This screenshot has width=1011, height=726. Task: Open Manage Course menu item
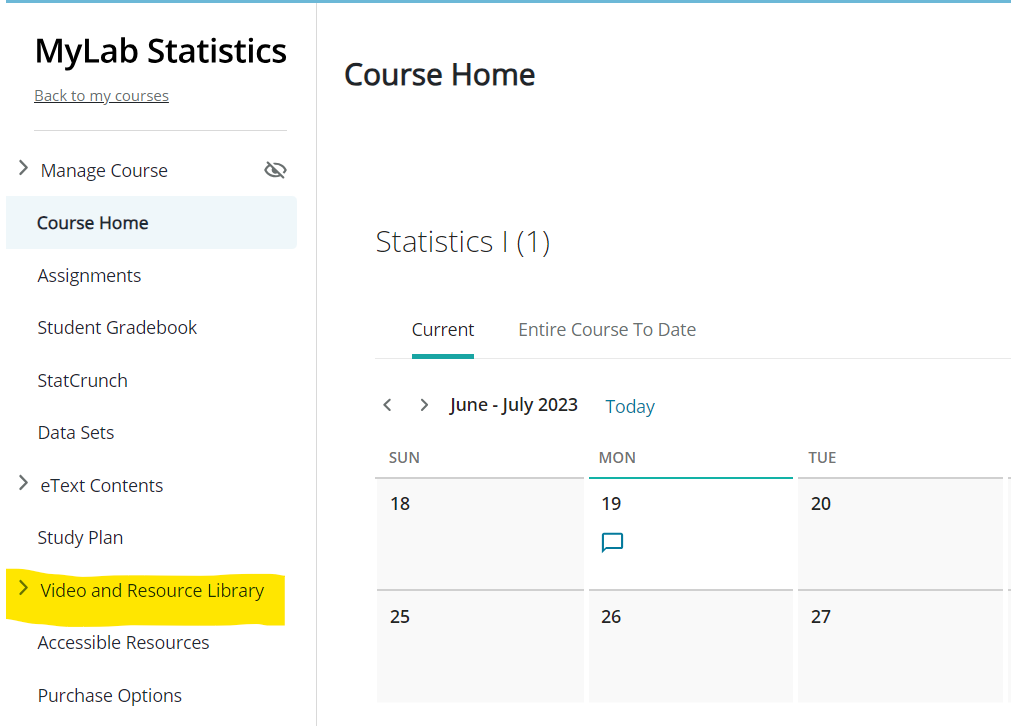click(104, 171)
